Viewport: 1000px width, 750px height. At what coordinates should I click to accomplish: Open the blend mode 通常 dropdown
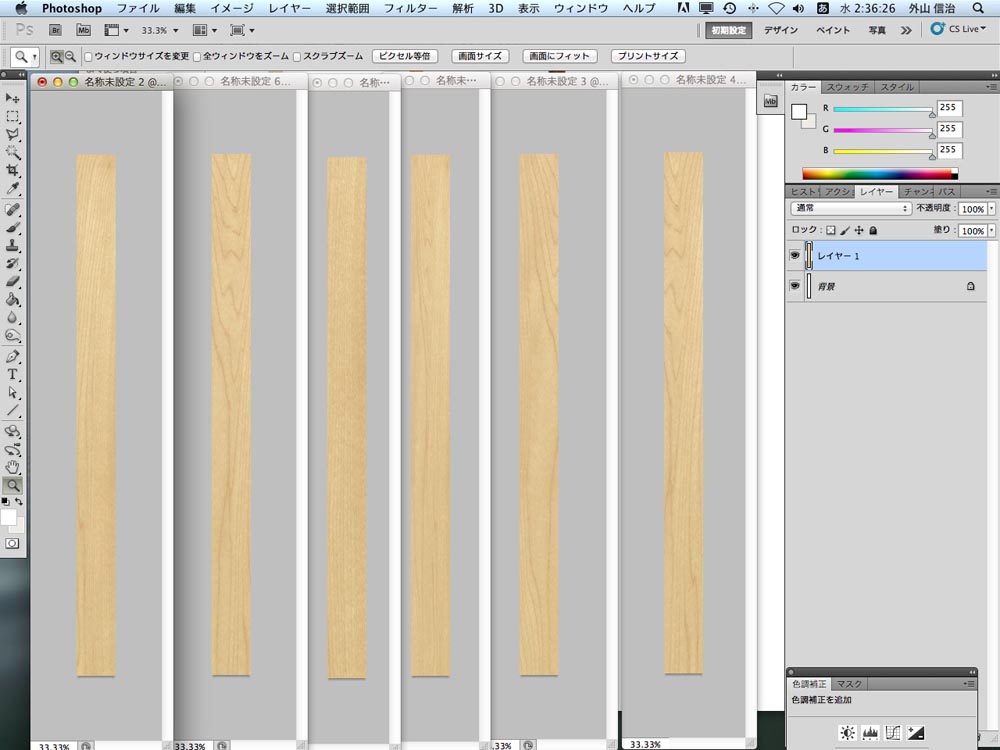[850, 209]
